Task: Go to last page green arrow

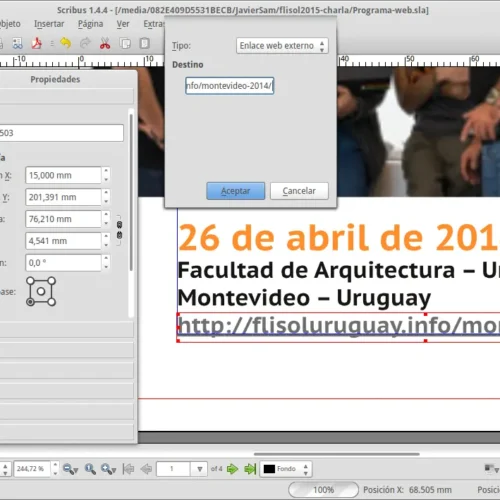Action: [250, 469]
